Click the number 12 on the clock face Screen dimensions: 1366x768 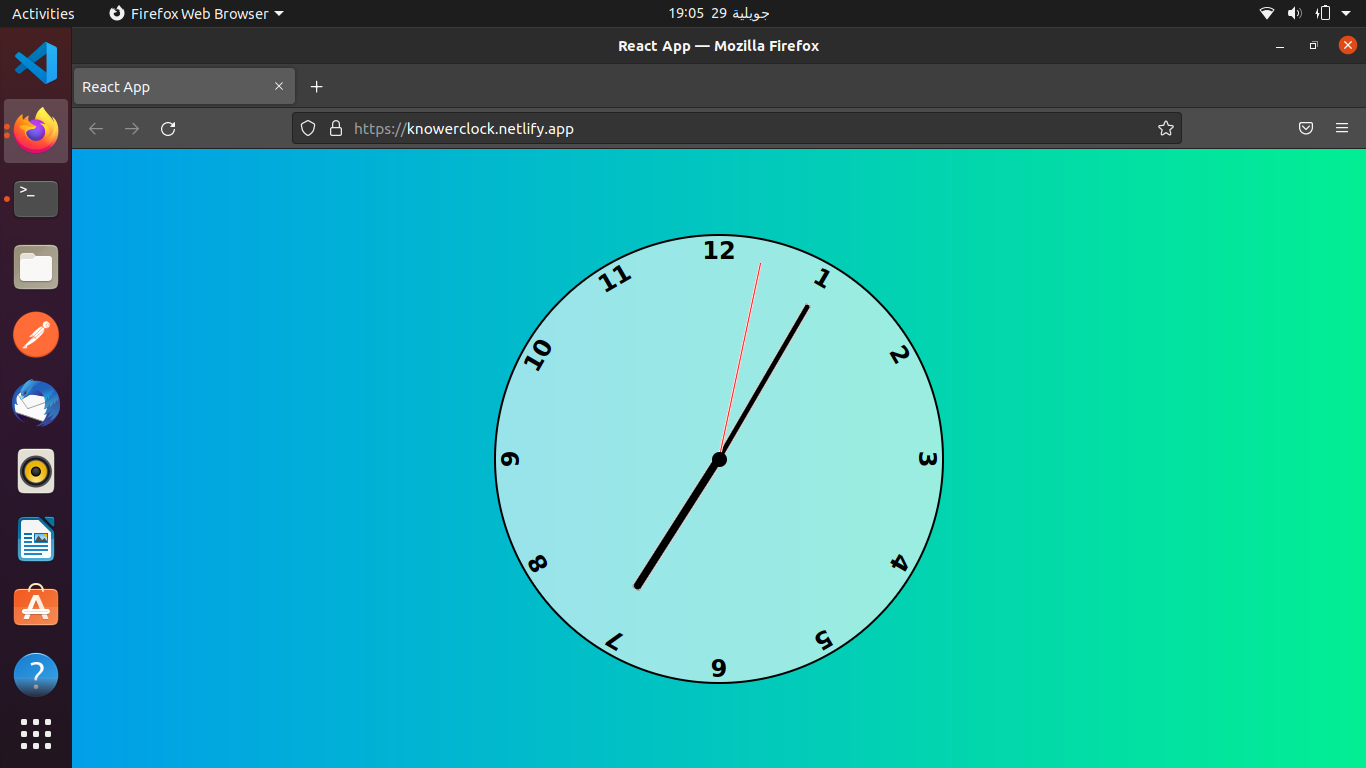click(718, 251)
